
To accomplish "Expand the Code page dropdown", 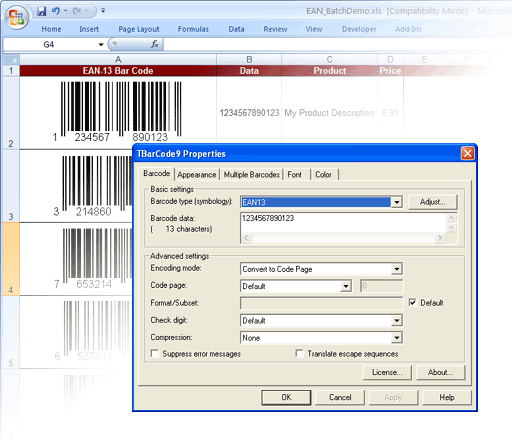I will coord(346,286).
